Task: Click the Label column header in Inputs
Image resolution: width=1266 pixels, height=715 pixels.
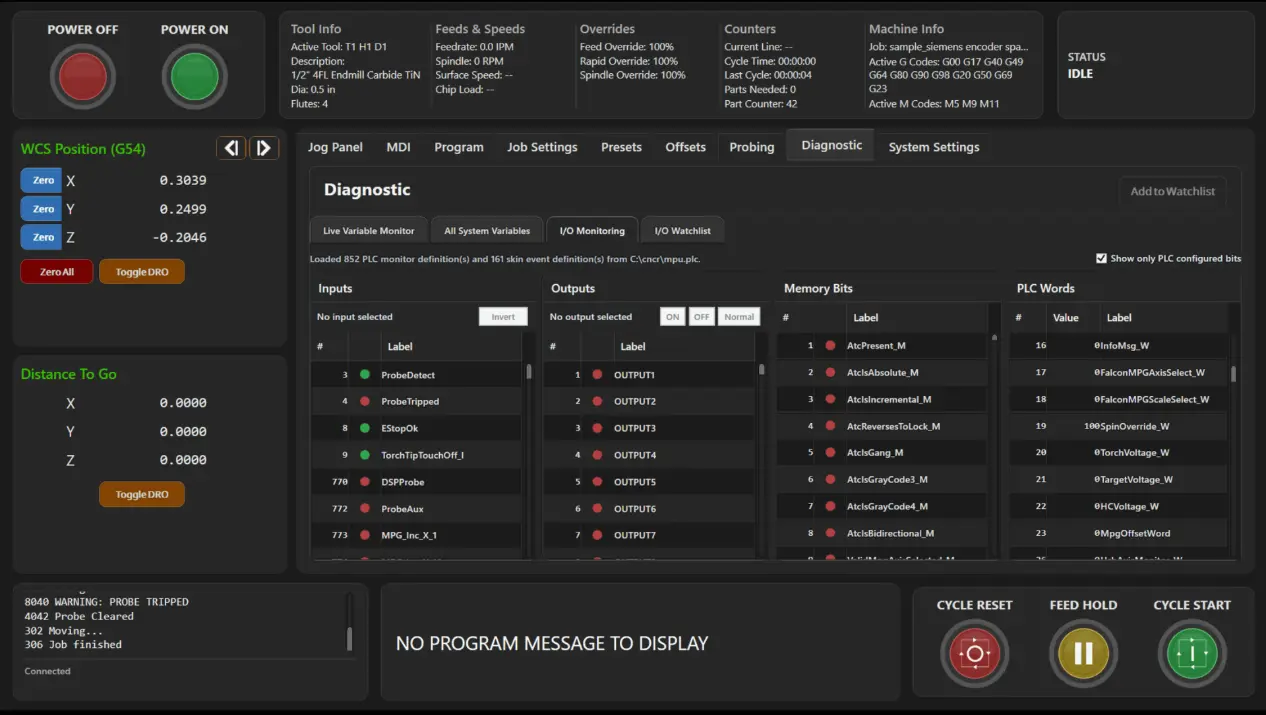Action: 400,347
